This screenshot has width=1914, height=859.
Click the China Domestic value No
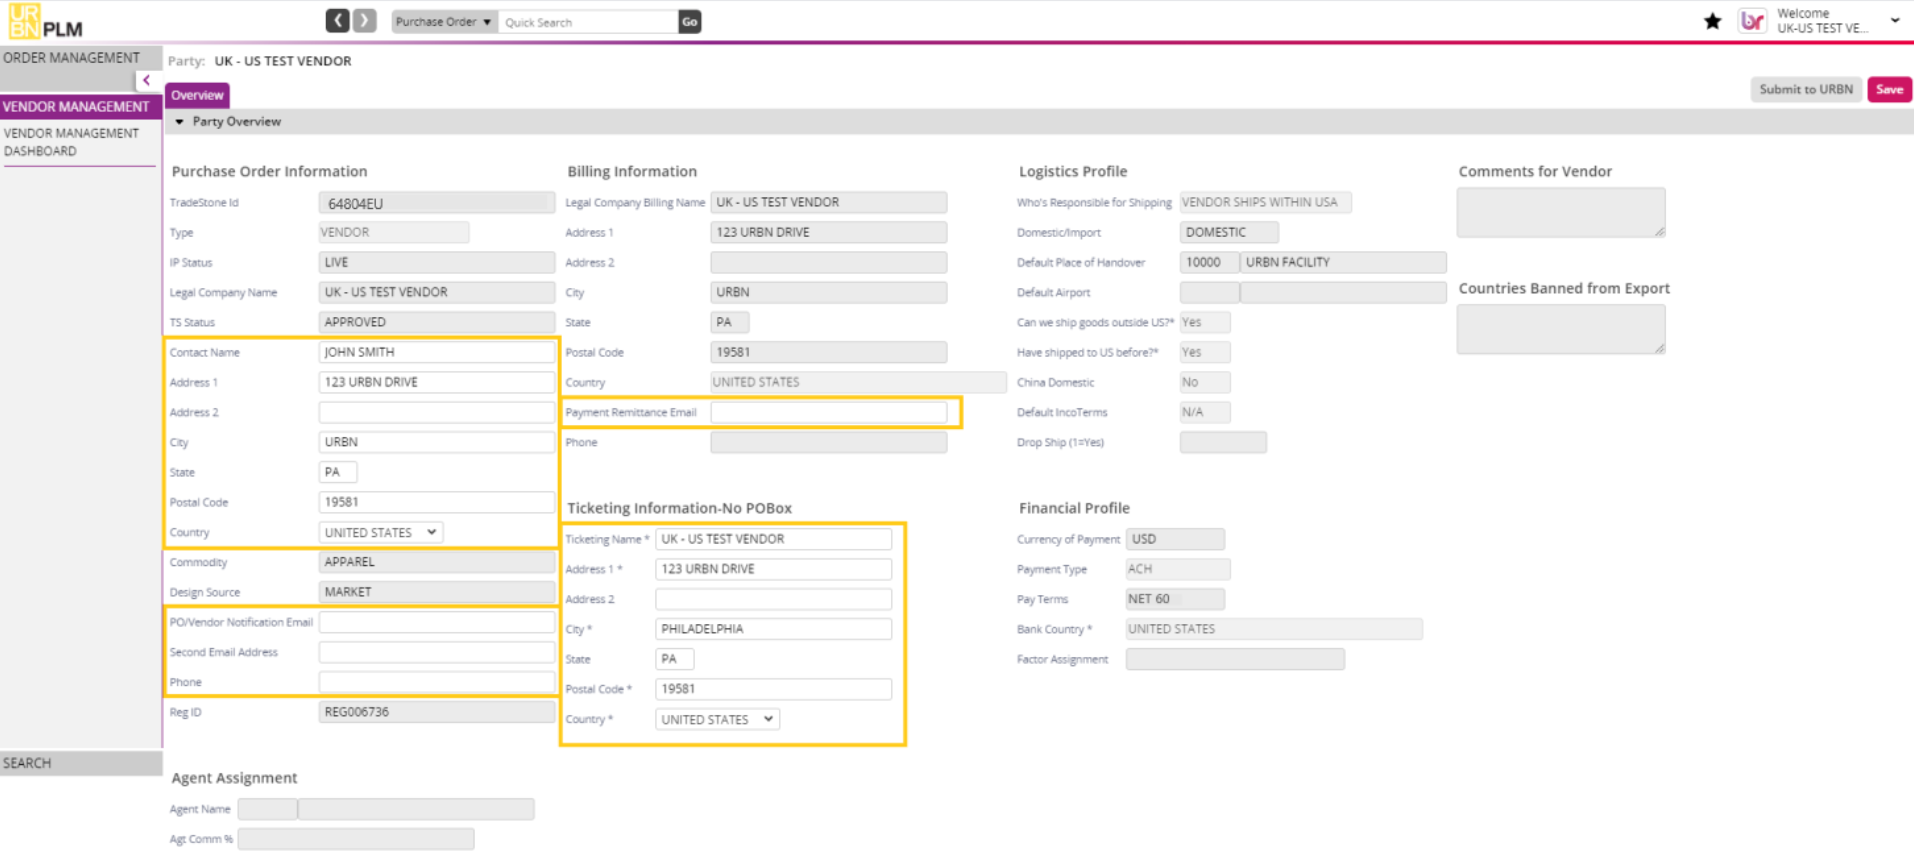point(1205,382)
